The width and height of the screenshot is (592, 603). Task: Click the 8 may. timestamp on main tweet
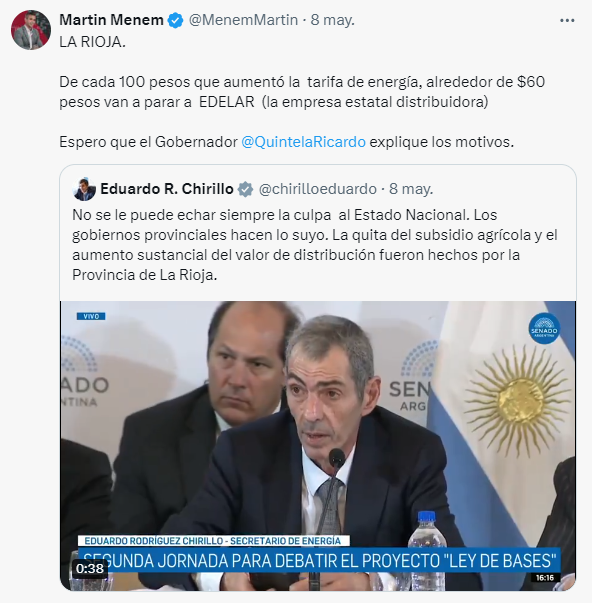(x=332, y=20)
